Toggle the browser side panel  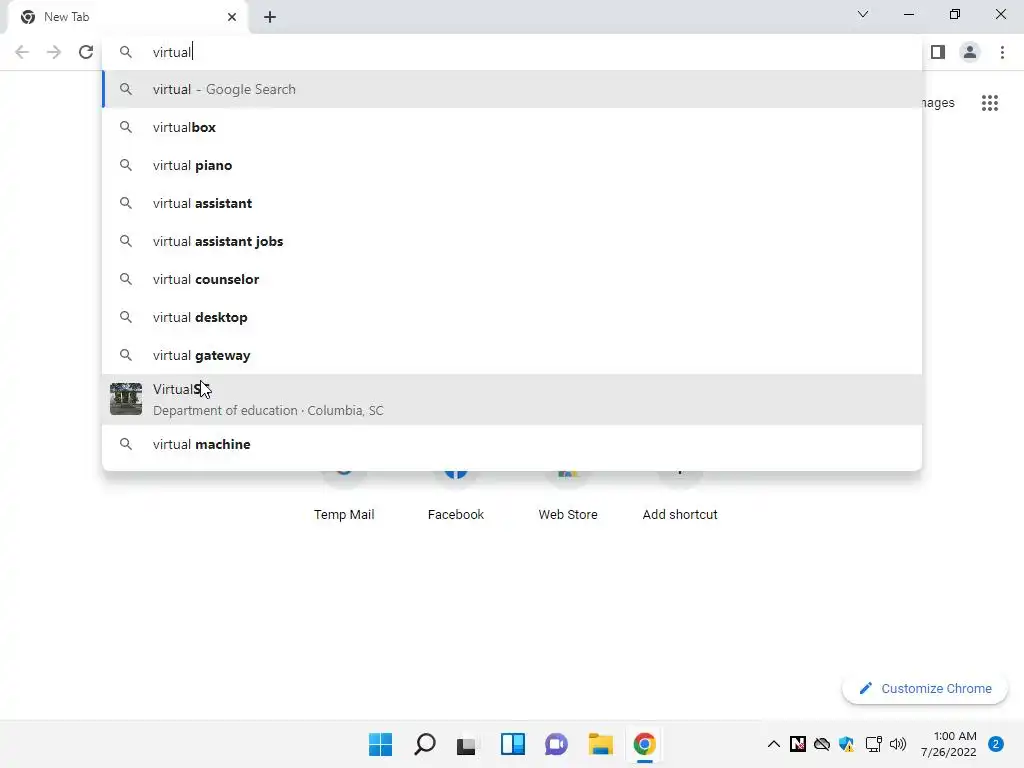coord(938,52)
